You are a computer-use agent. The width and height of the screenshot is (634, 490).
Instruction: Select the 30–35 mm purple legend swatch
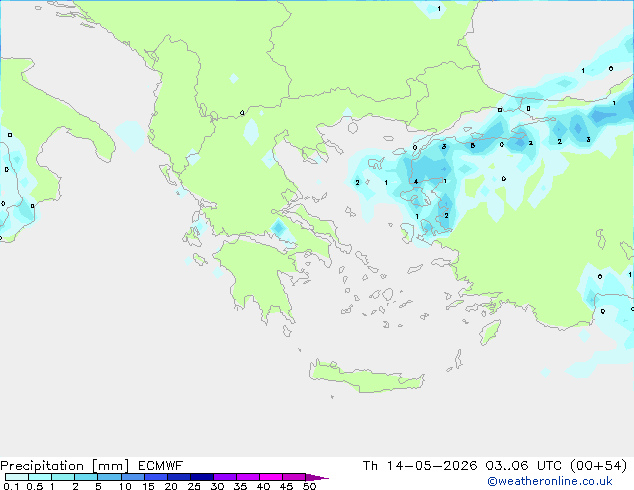225,477
